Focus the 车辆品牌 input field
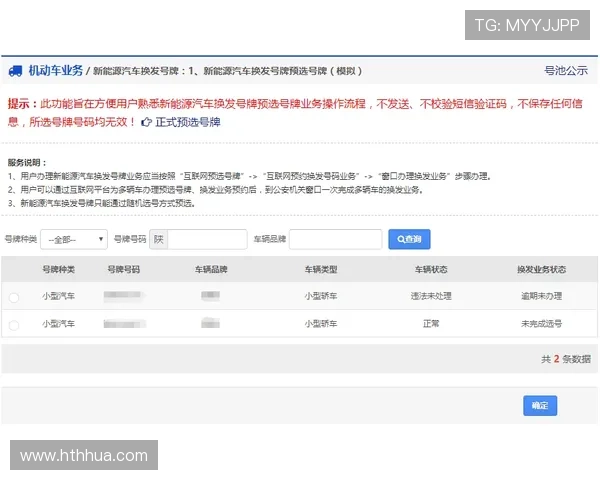 pyautogui.click(x=336, y=240)
